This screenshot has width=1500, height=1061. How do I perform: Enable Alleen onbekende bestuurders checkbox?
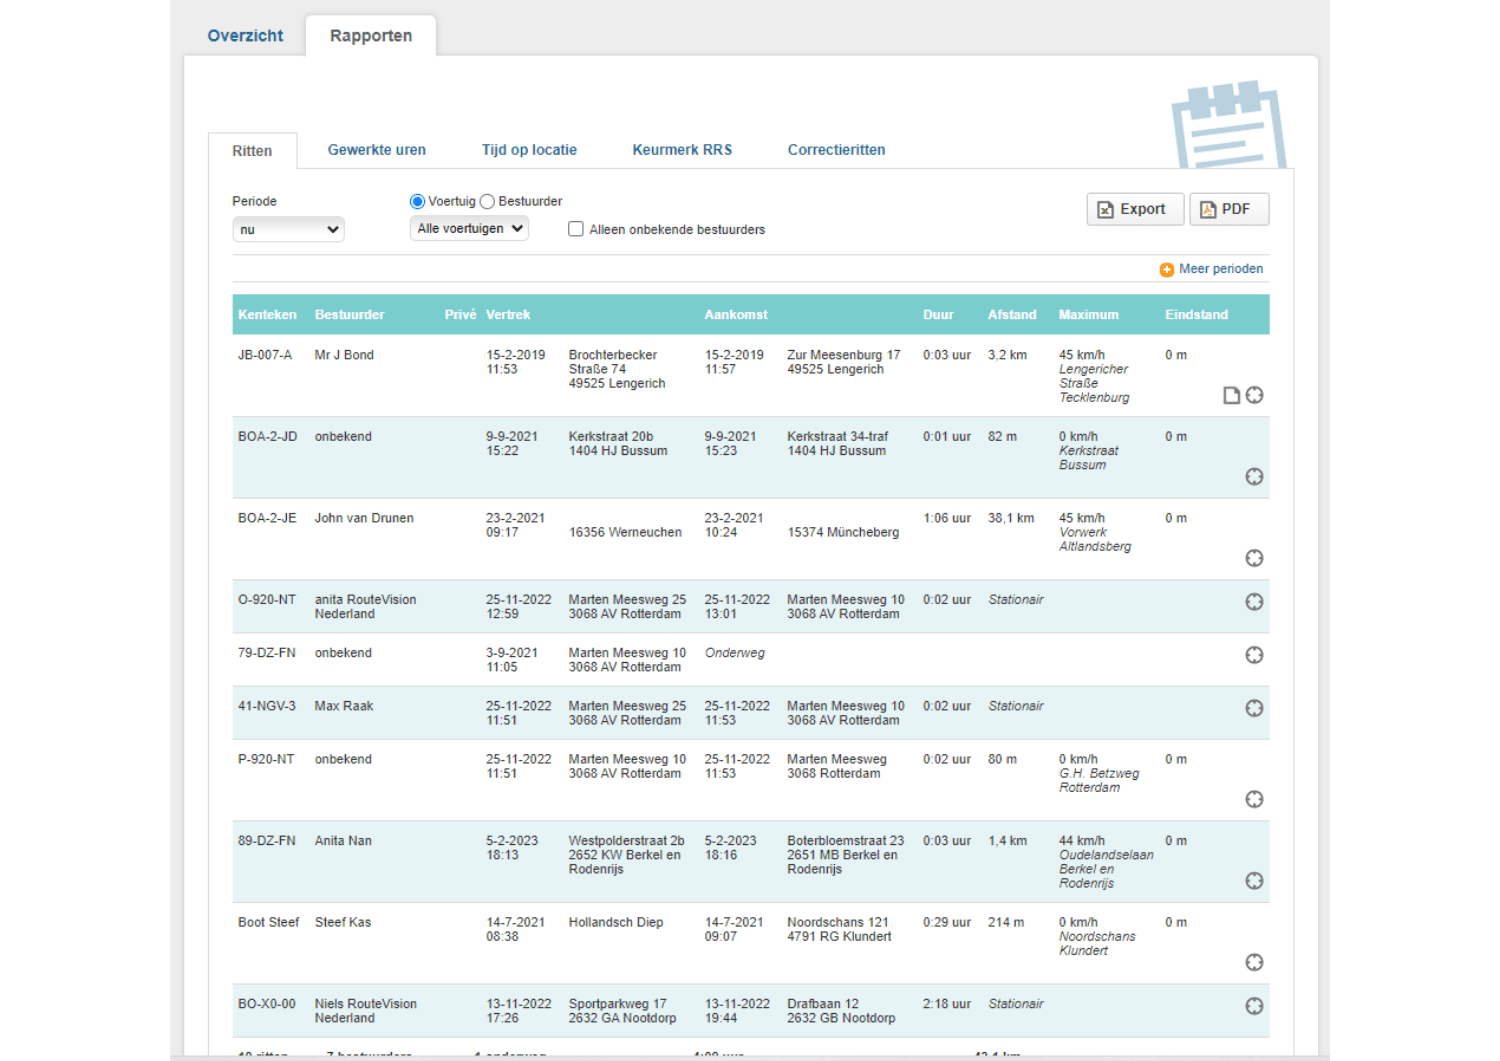click(x=576, y=229)
